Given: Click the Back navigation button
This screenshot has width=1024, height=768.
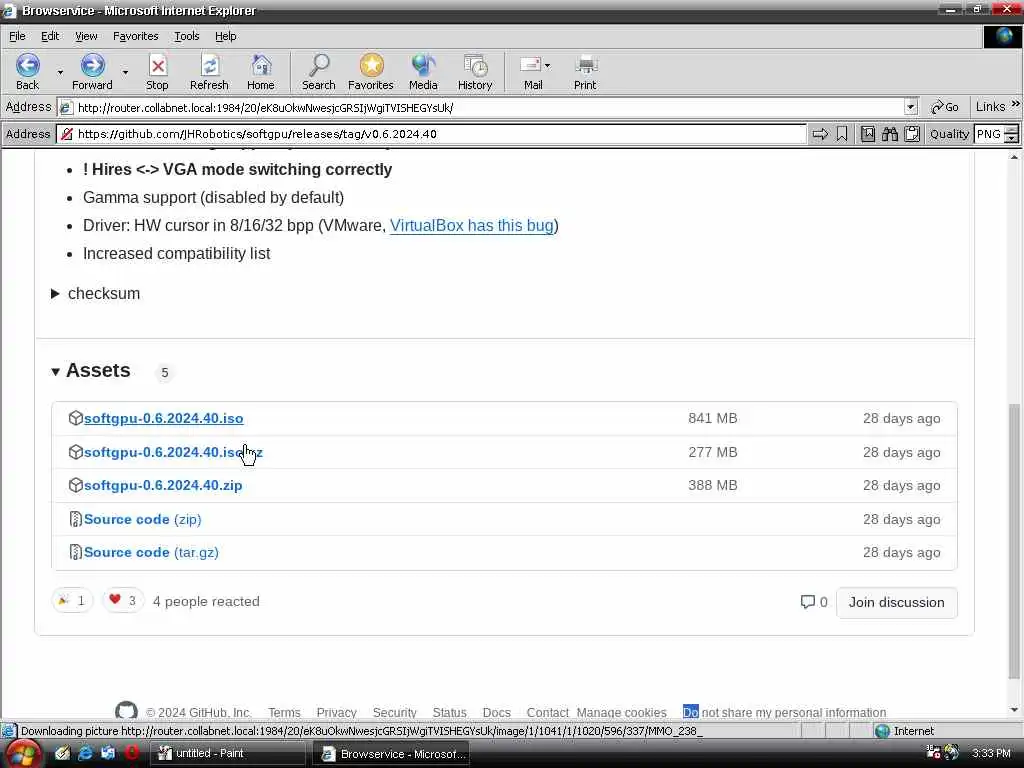Looking at the screenshot, I should click(27, 72).
